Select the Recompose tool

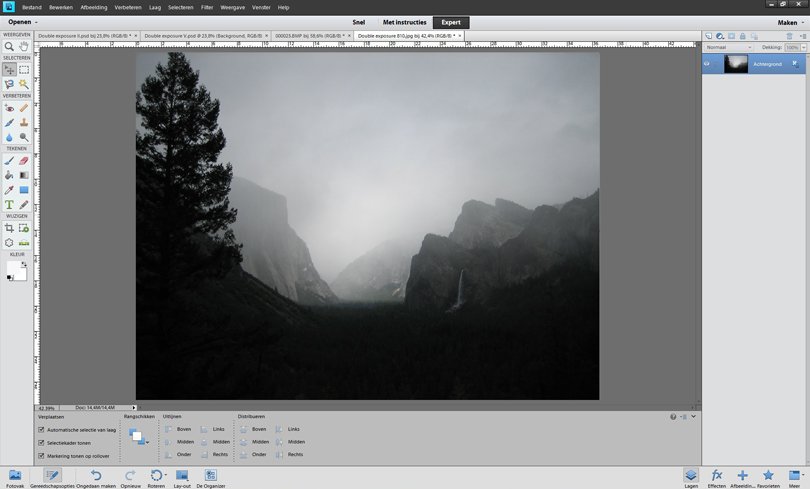tap(24, 228)
